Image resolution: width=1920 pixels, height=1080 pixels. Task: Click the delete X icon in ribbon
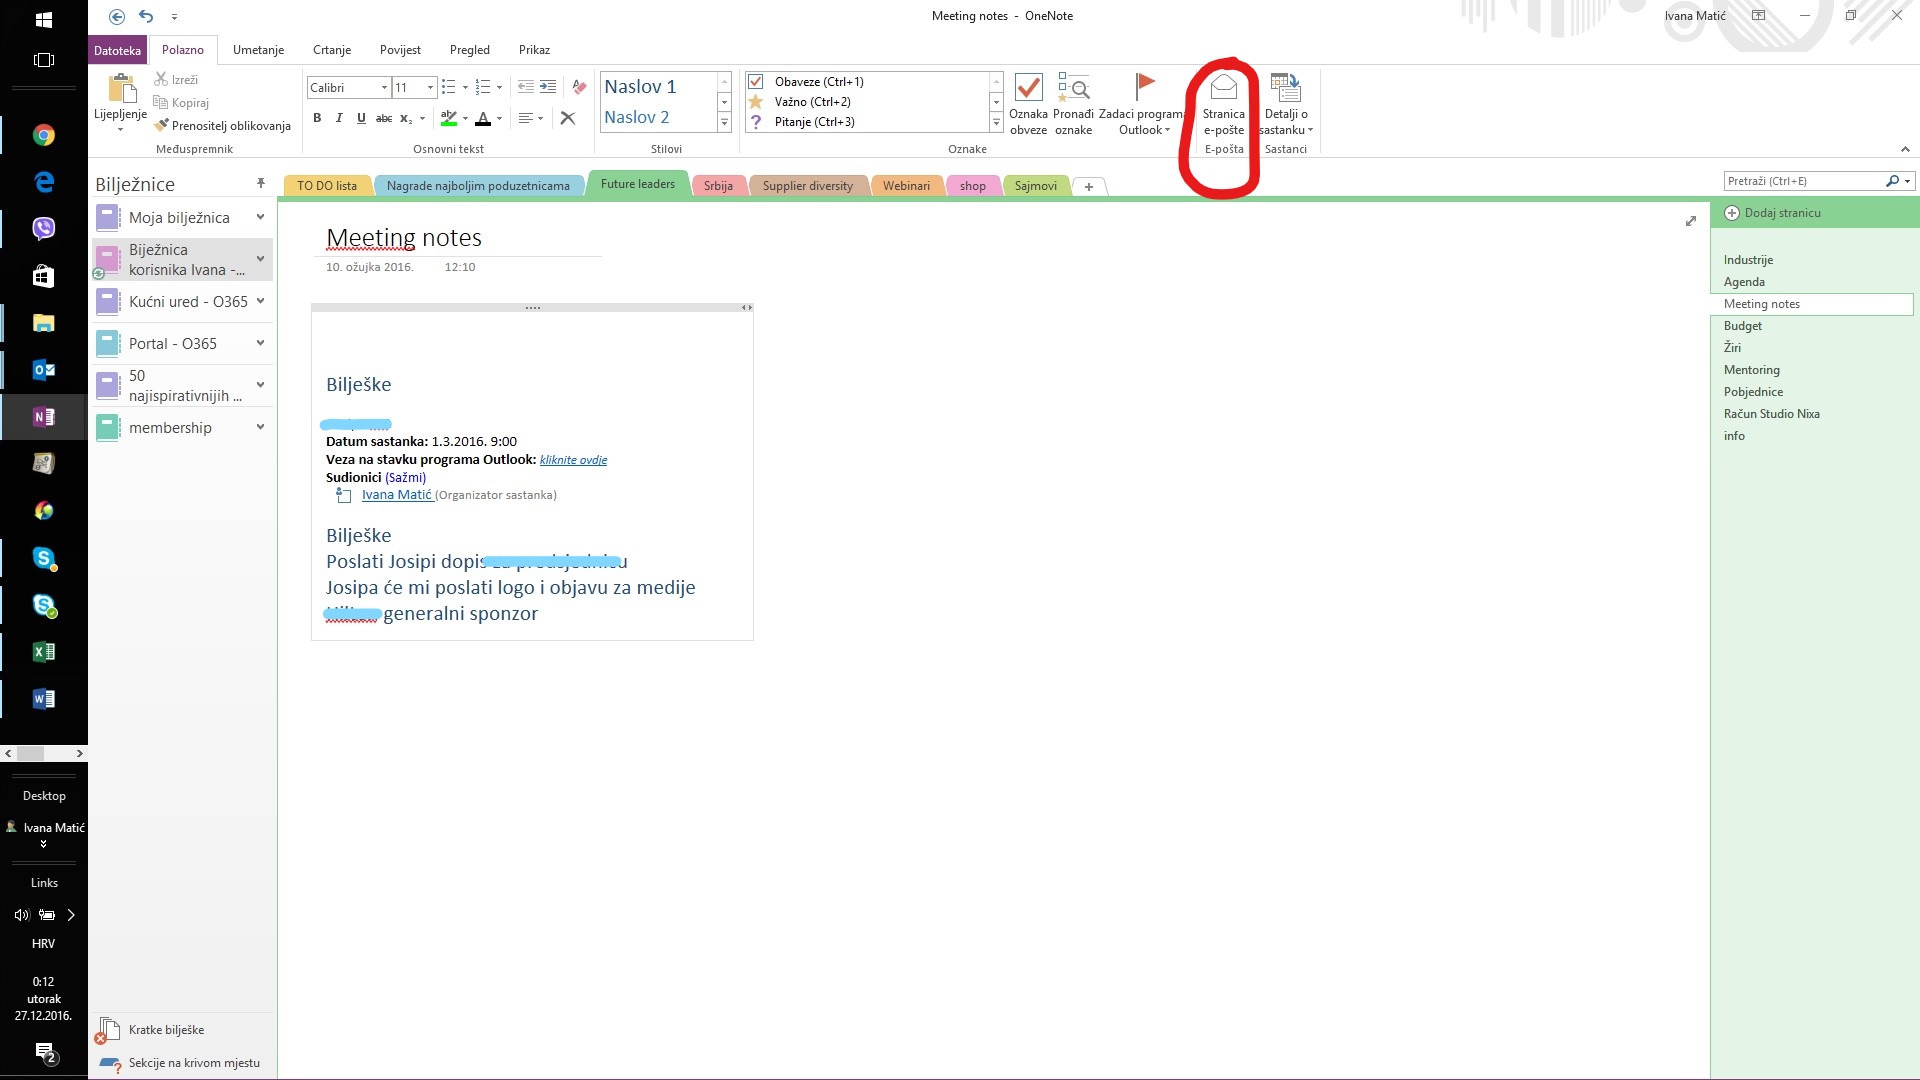pyautogui.click(x=568, y=118)
